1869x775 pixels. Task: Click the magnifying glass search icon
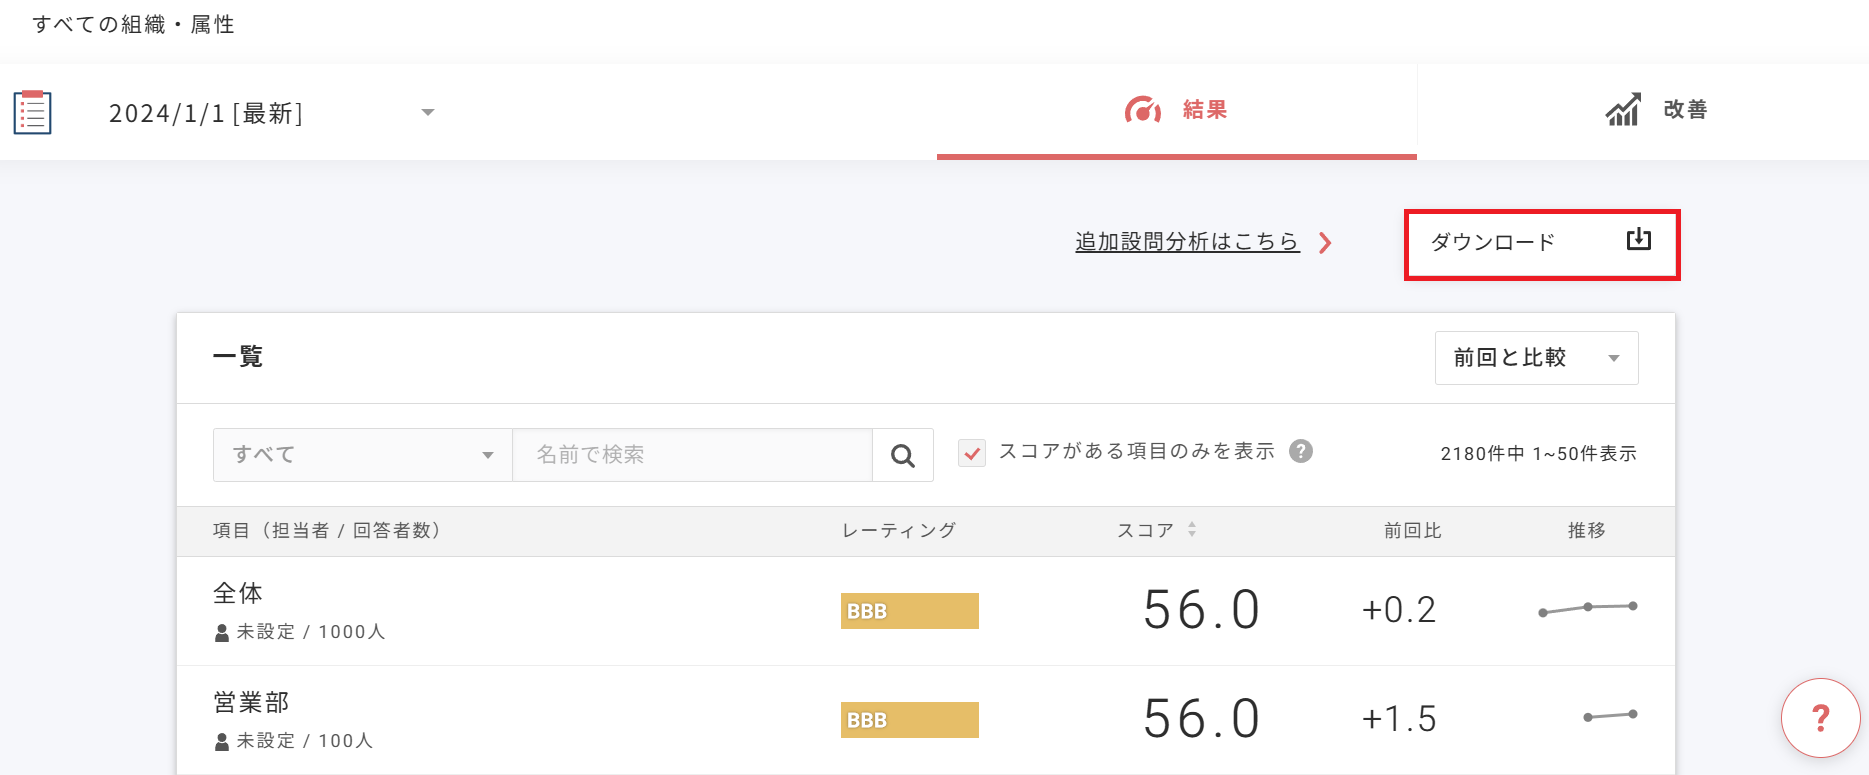pyautogui.click(x=902, y=454)
